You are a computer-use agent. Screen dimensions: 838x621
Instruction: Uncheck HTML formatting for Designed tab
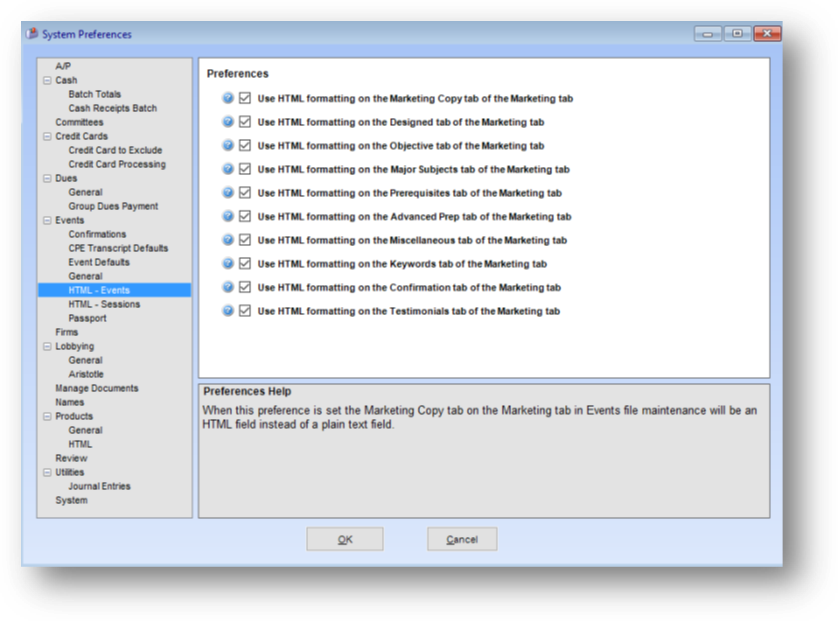tap(245, 122)
